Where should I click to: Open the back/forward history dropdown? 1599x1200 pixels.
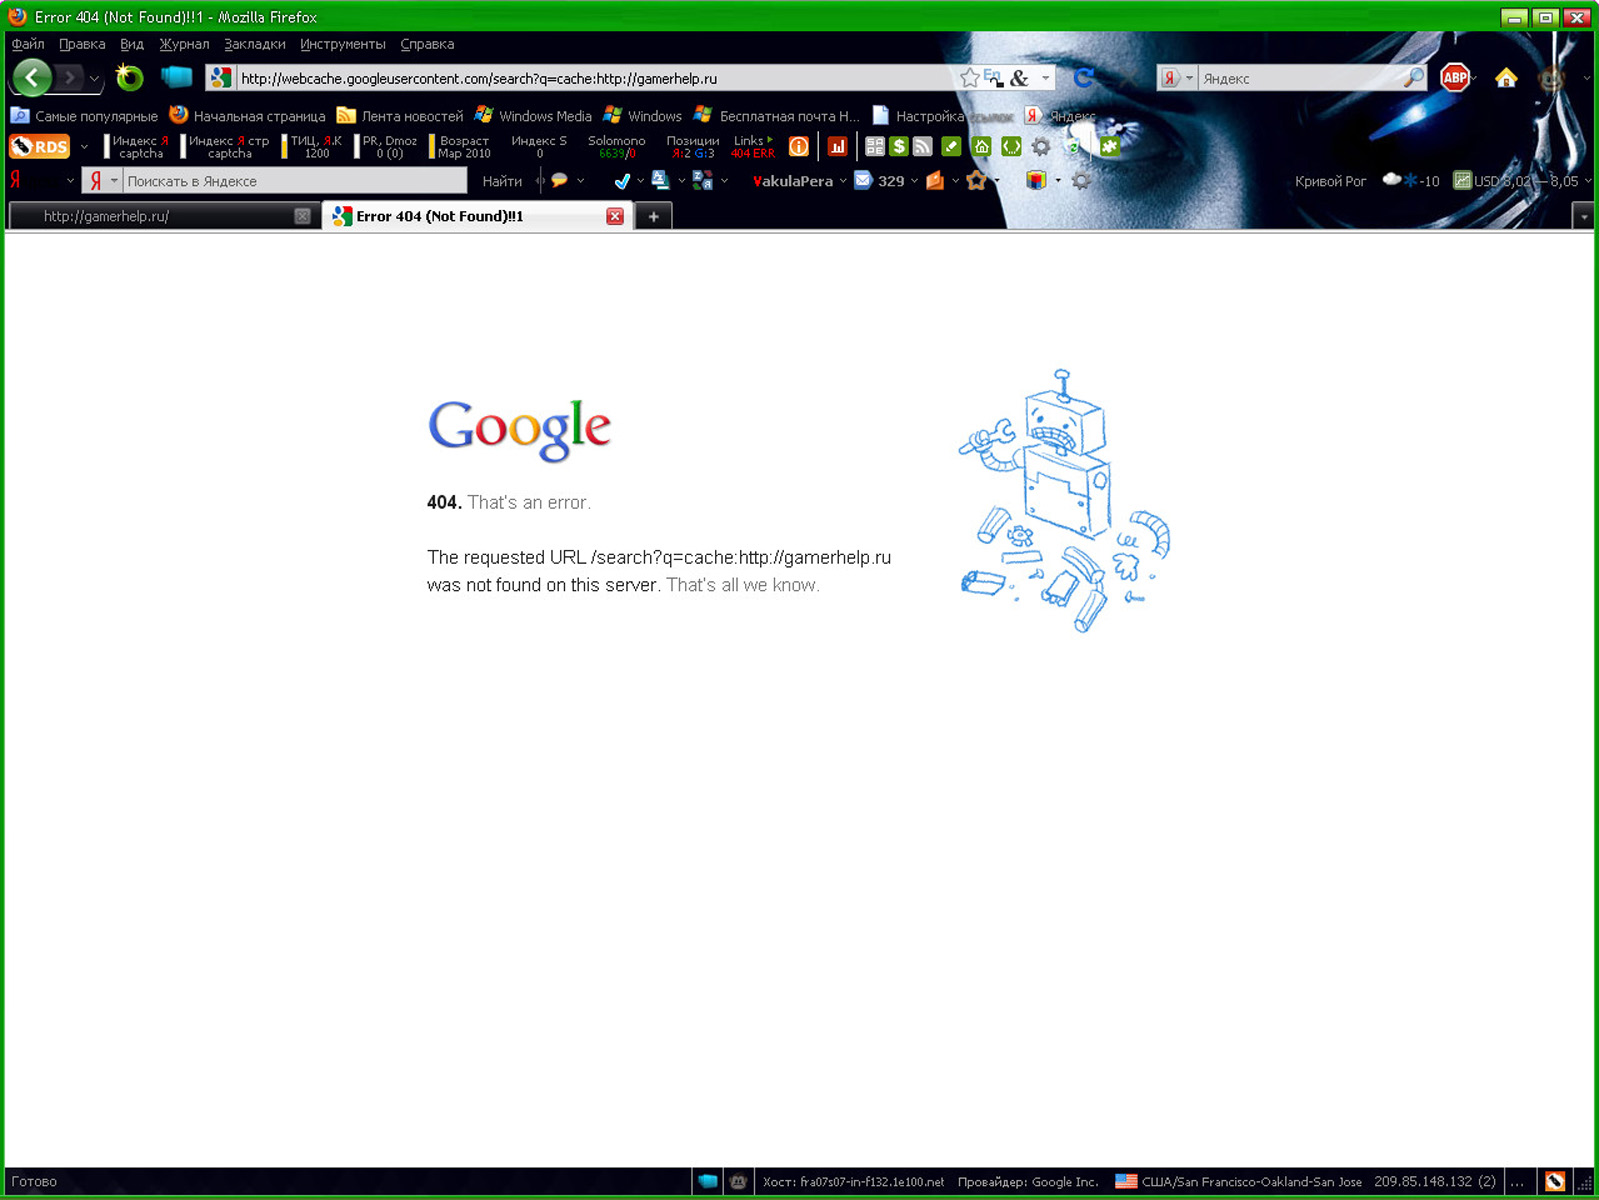[x=95, y=78]
